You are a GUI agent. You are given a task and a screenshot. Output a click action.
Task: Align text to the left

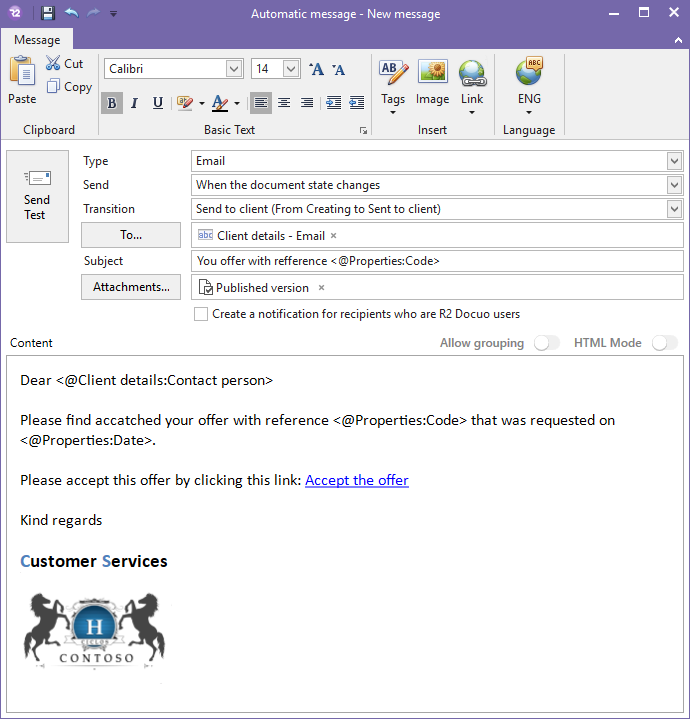pos(261,103)
